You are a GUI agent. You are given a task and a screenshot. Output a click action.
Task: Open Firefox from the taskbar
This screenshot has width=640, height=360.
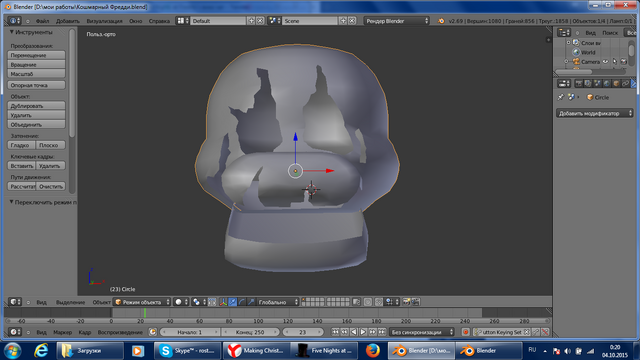pos(372,351)
